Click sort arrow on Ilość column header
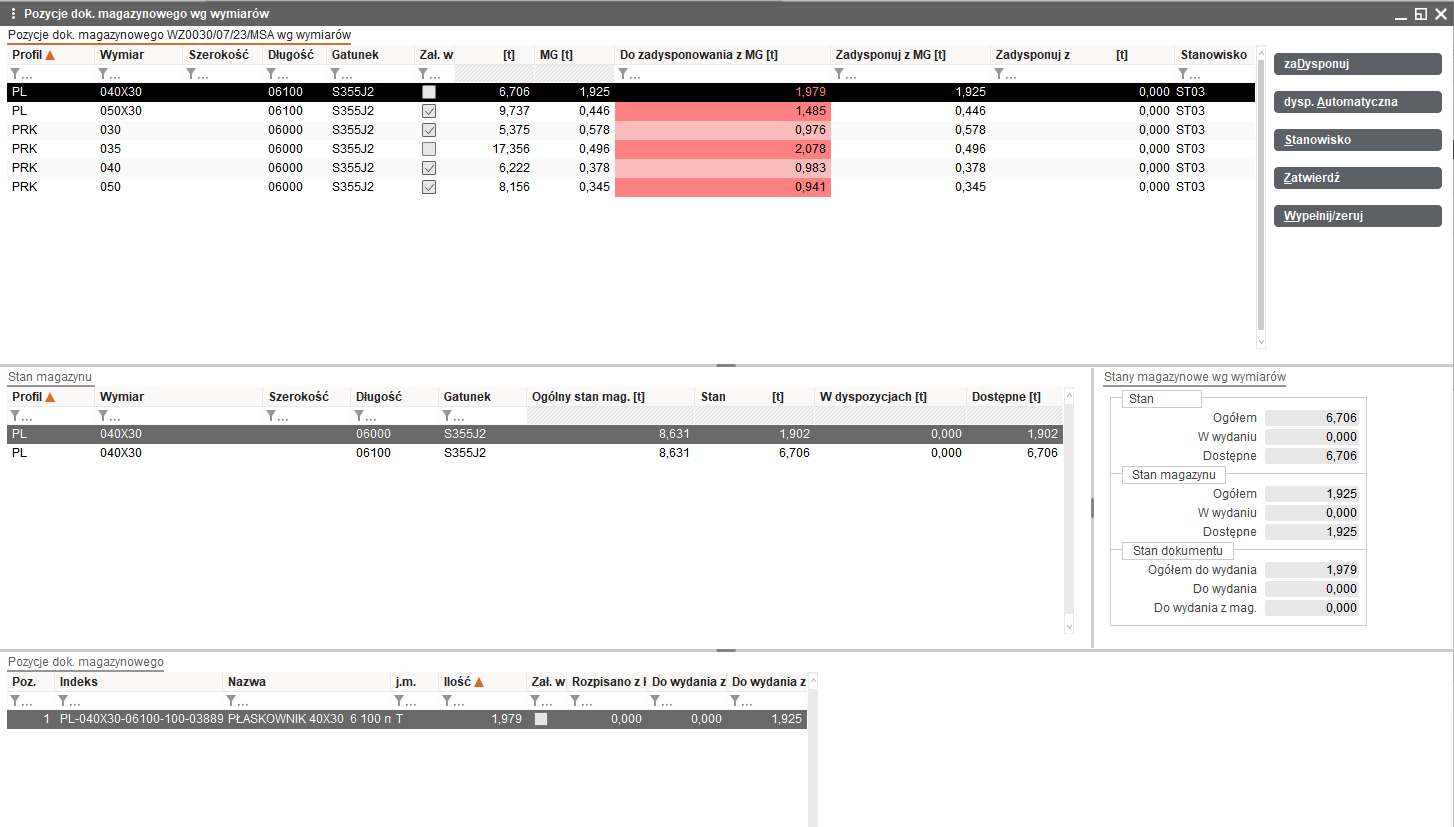Viewport: 1454px width, 827px height. tap(479, 682)
